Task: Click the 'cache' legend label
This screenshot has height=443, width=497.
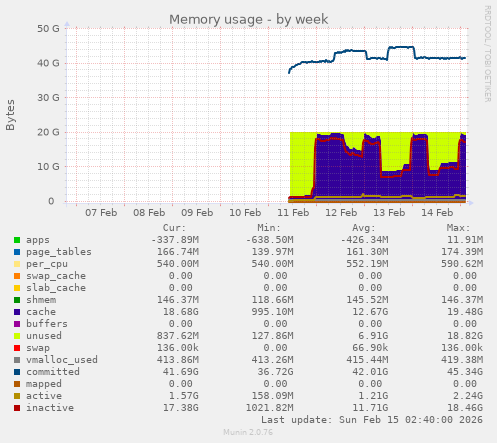Action: tap(41, 312)
